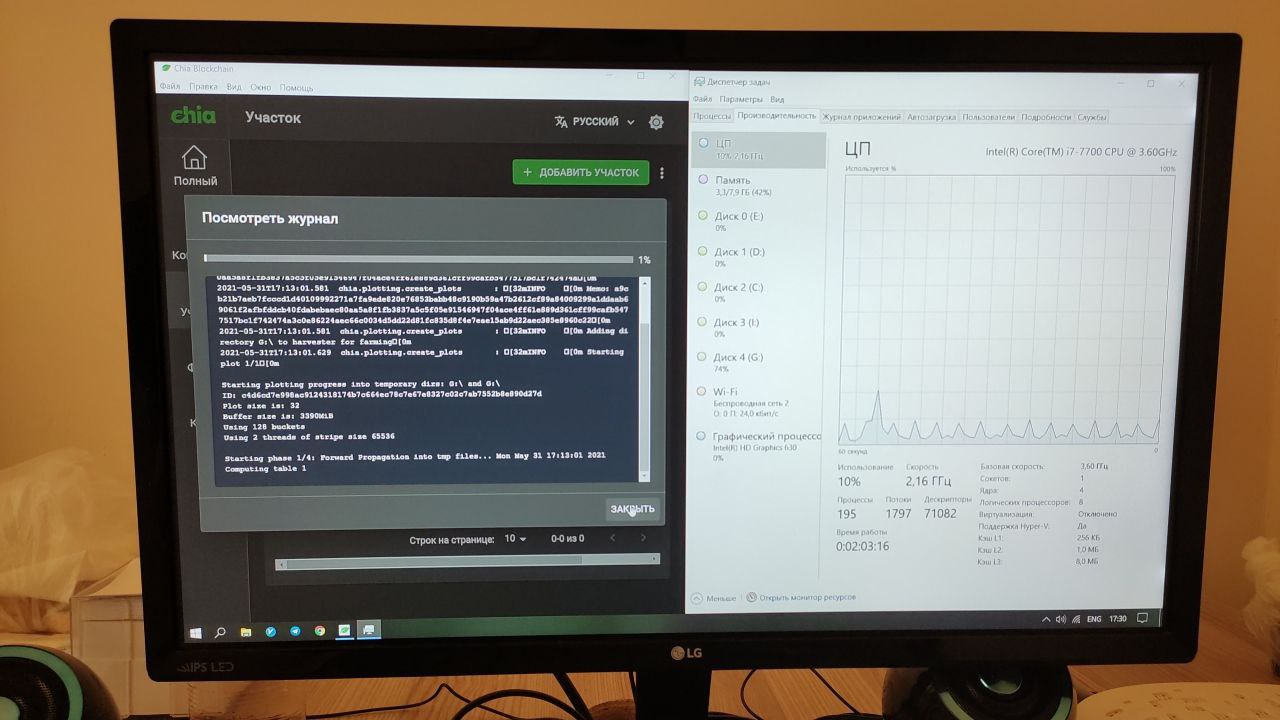Open the Windows Start menu
Viewport: 1280px width, 720px height.
195,632
